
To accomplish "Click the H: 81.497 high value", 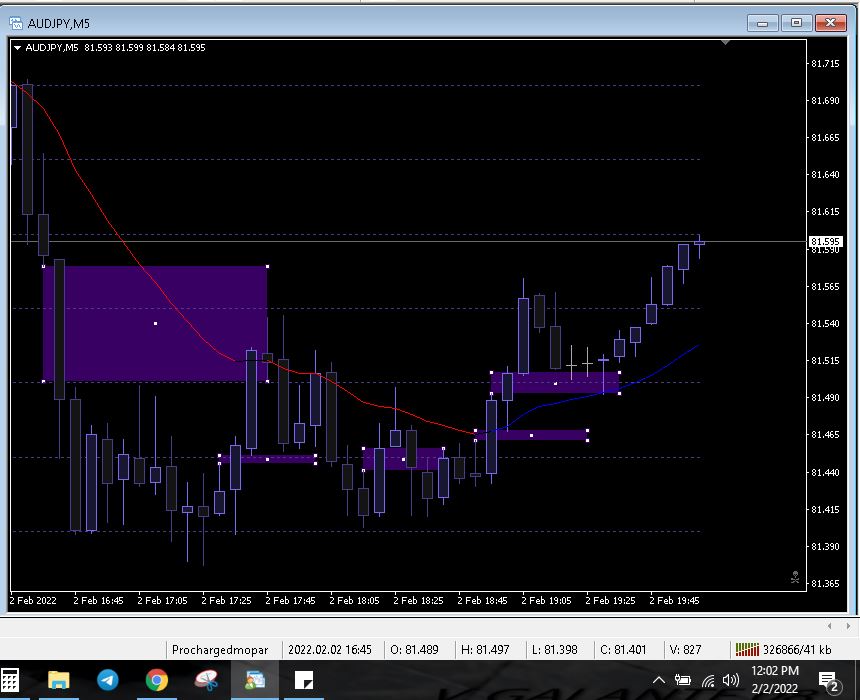I will point(485,650).
